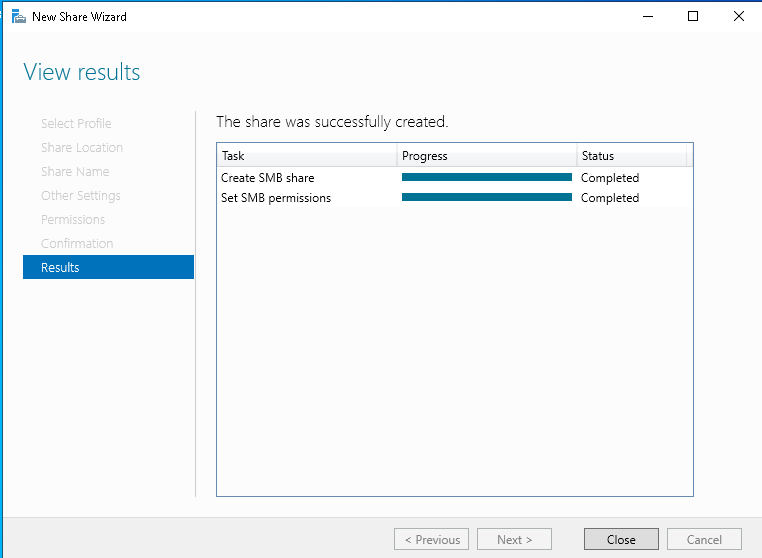Maximize the New Share Wizard window
Image resolution: width=762 pixels, height=558 pixels.
[693, 17]
